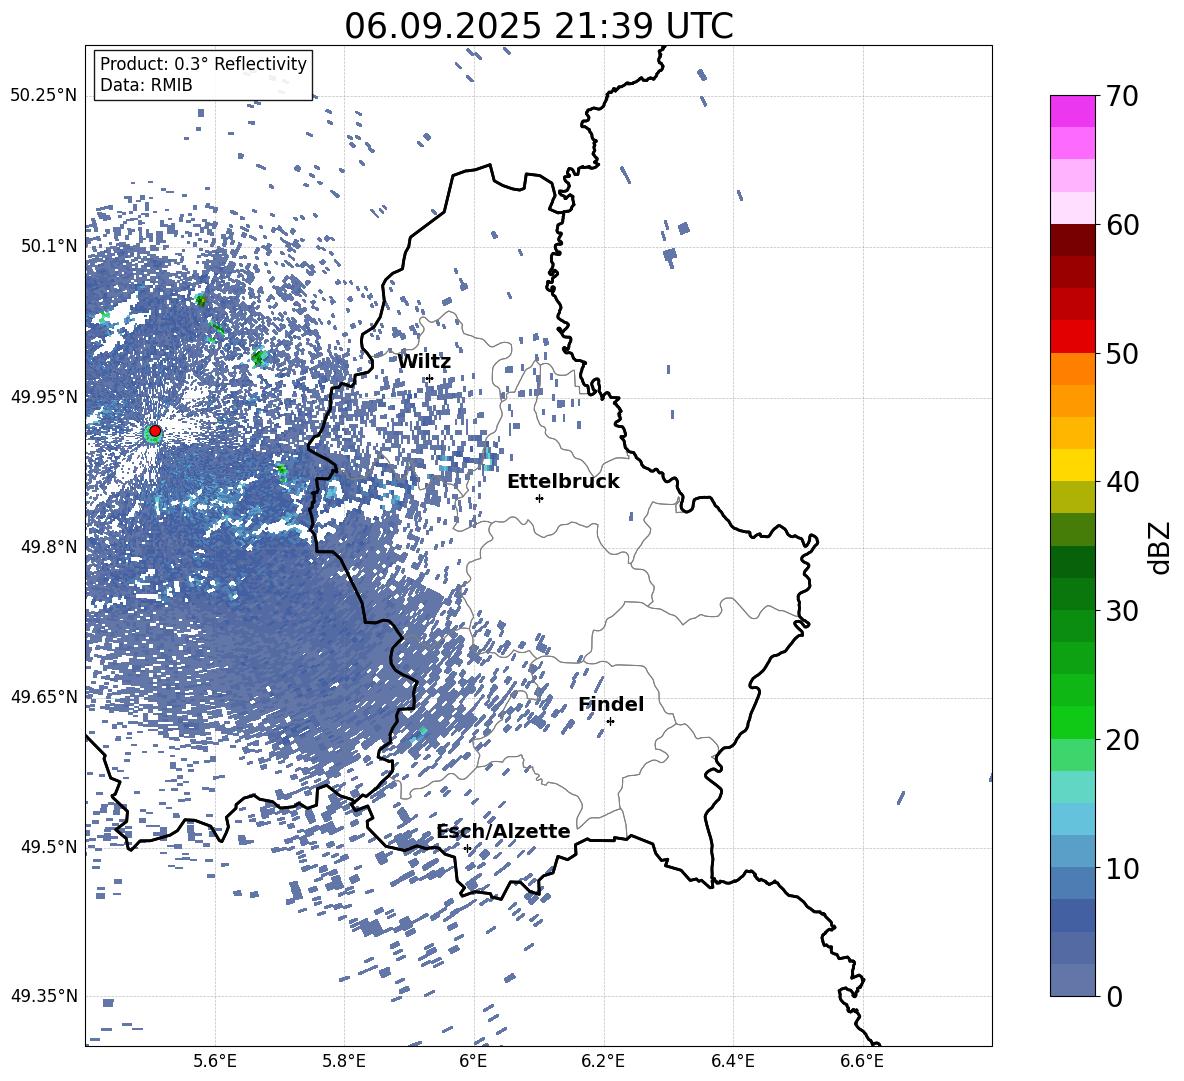
Task: Click the colorbar value 50
Action: click(x=1122, y=353)
